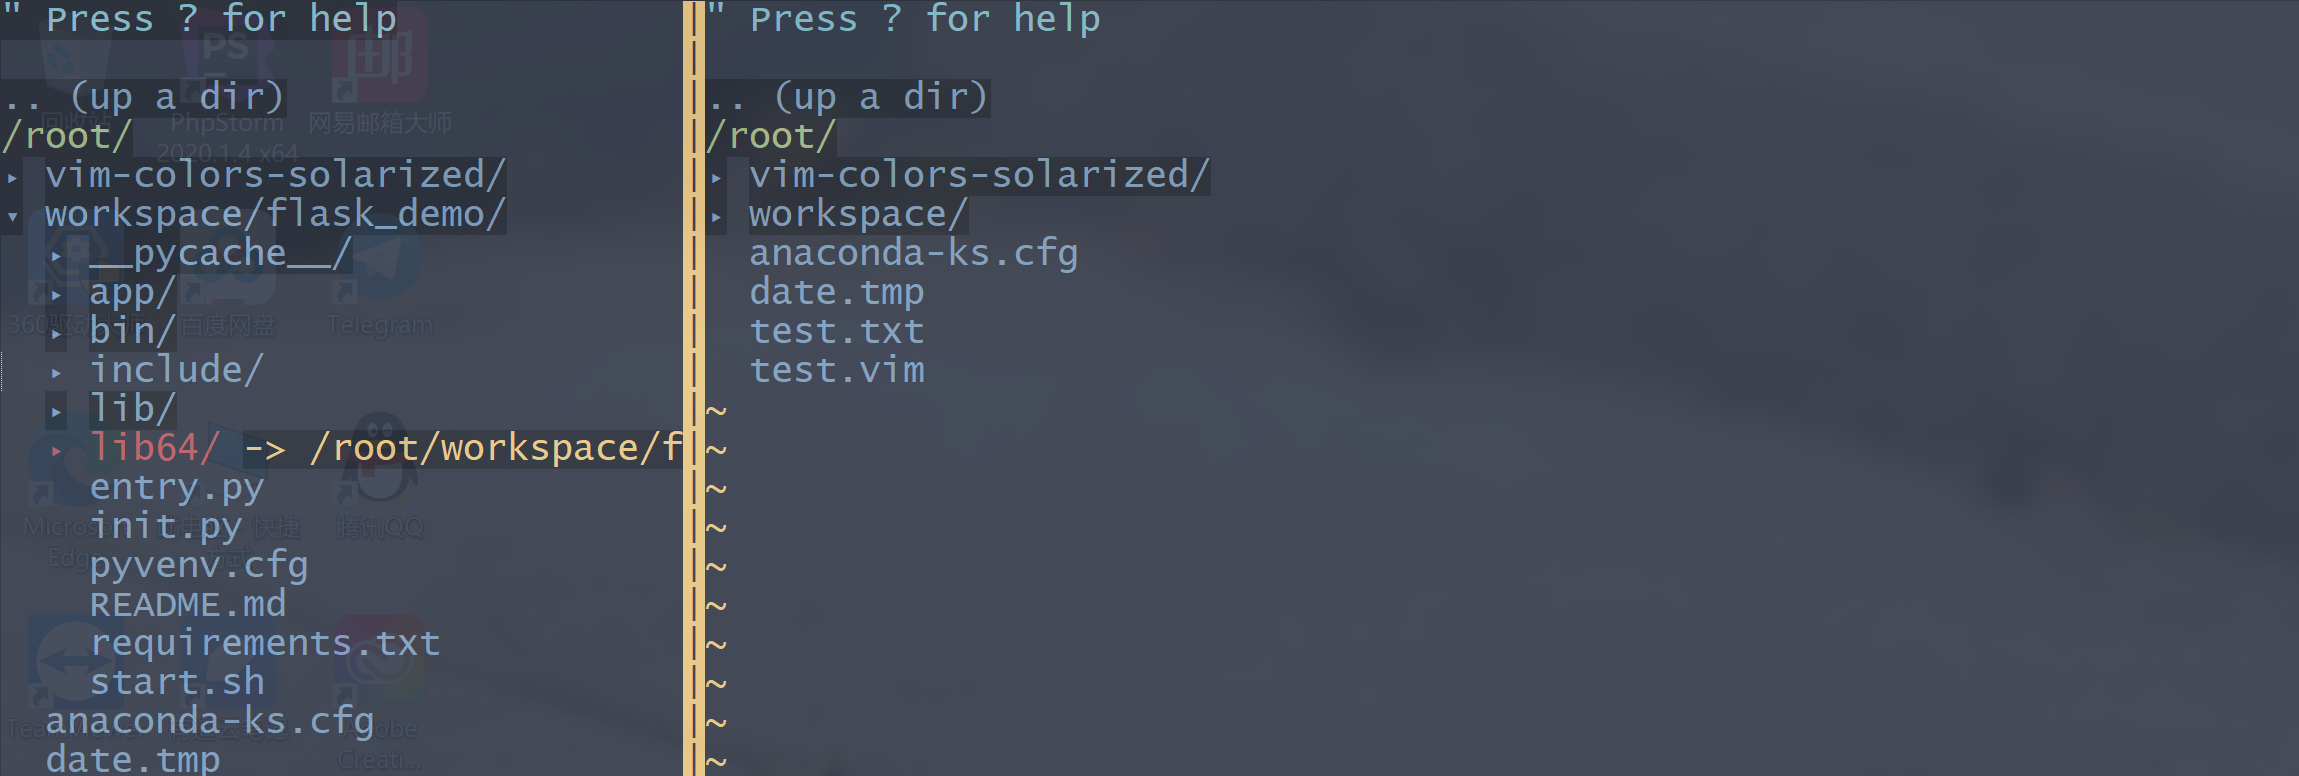Select pyvenv.cfg file
This screenshot has height=776, width=2299.
click(x=199, y=566)
